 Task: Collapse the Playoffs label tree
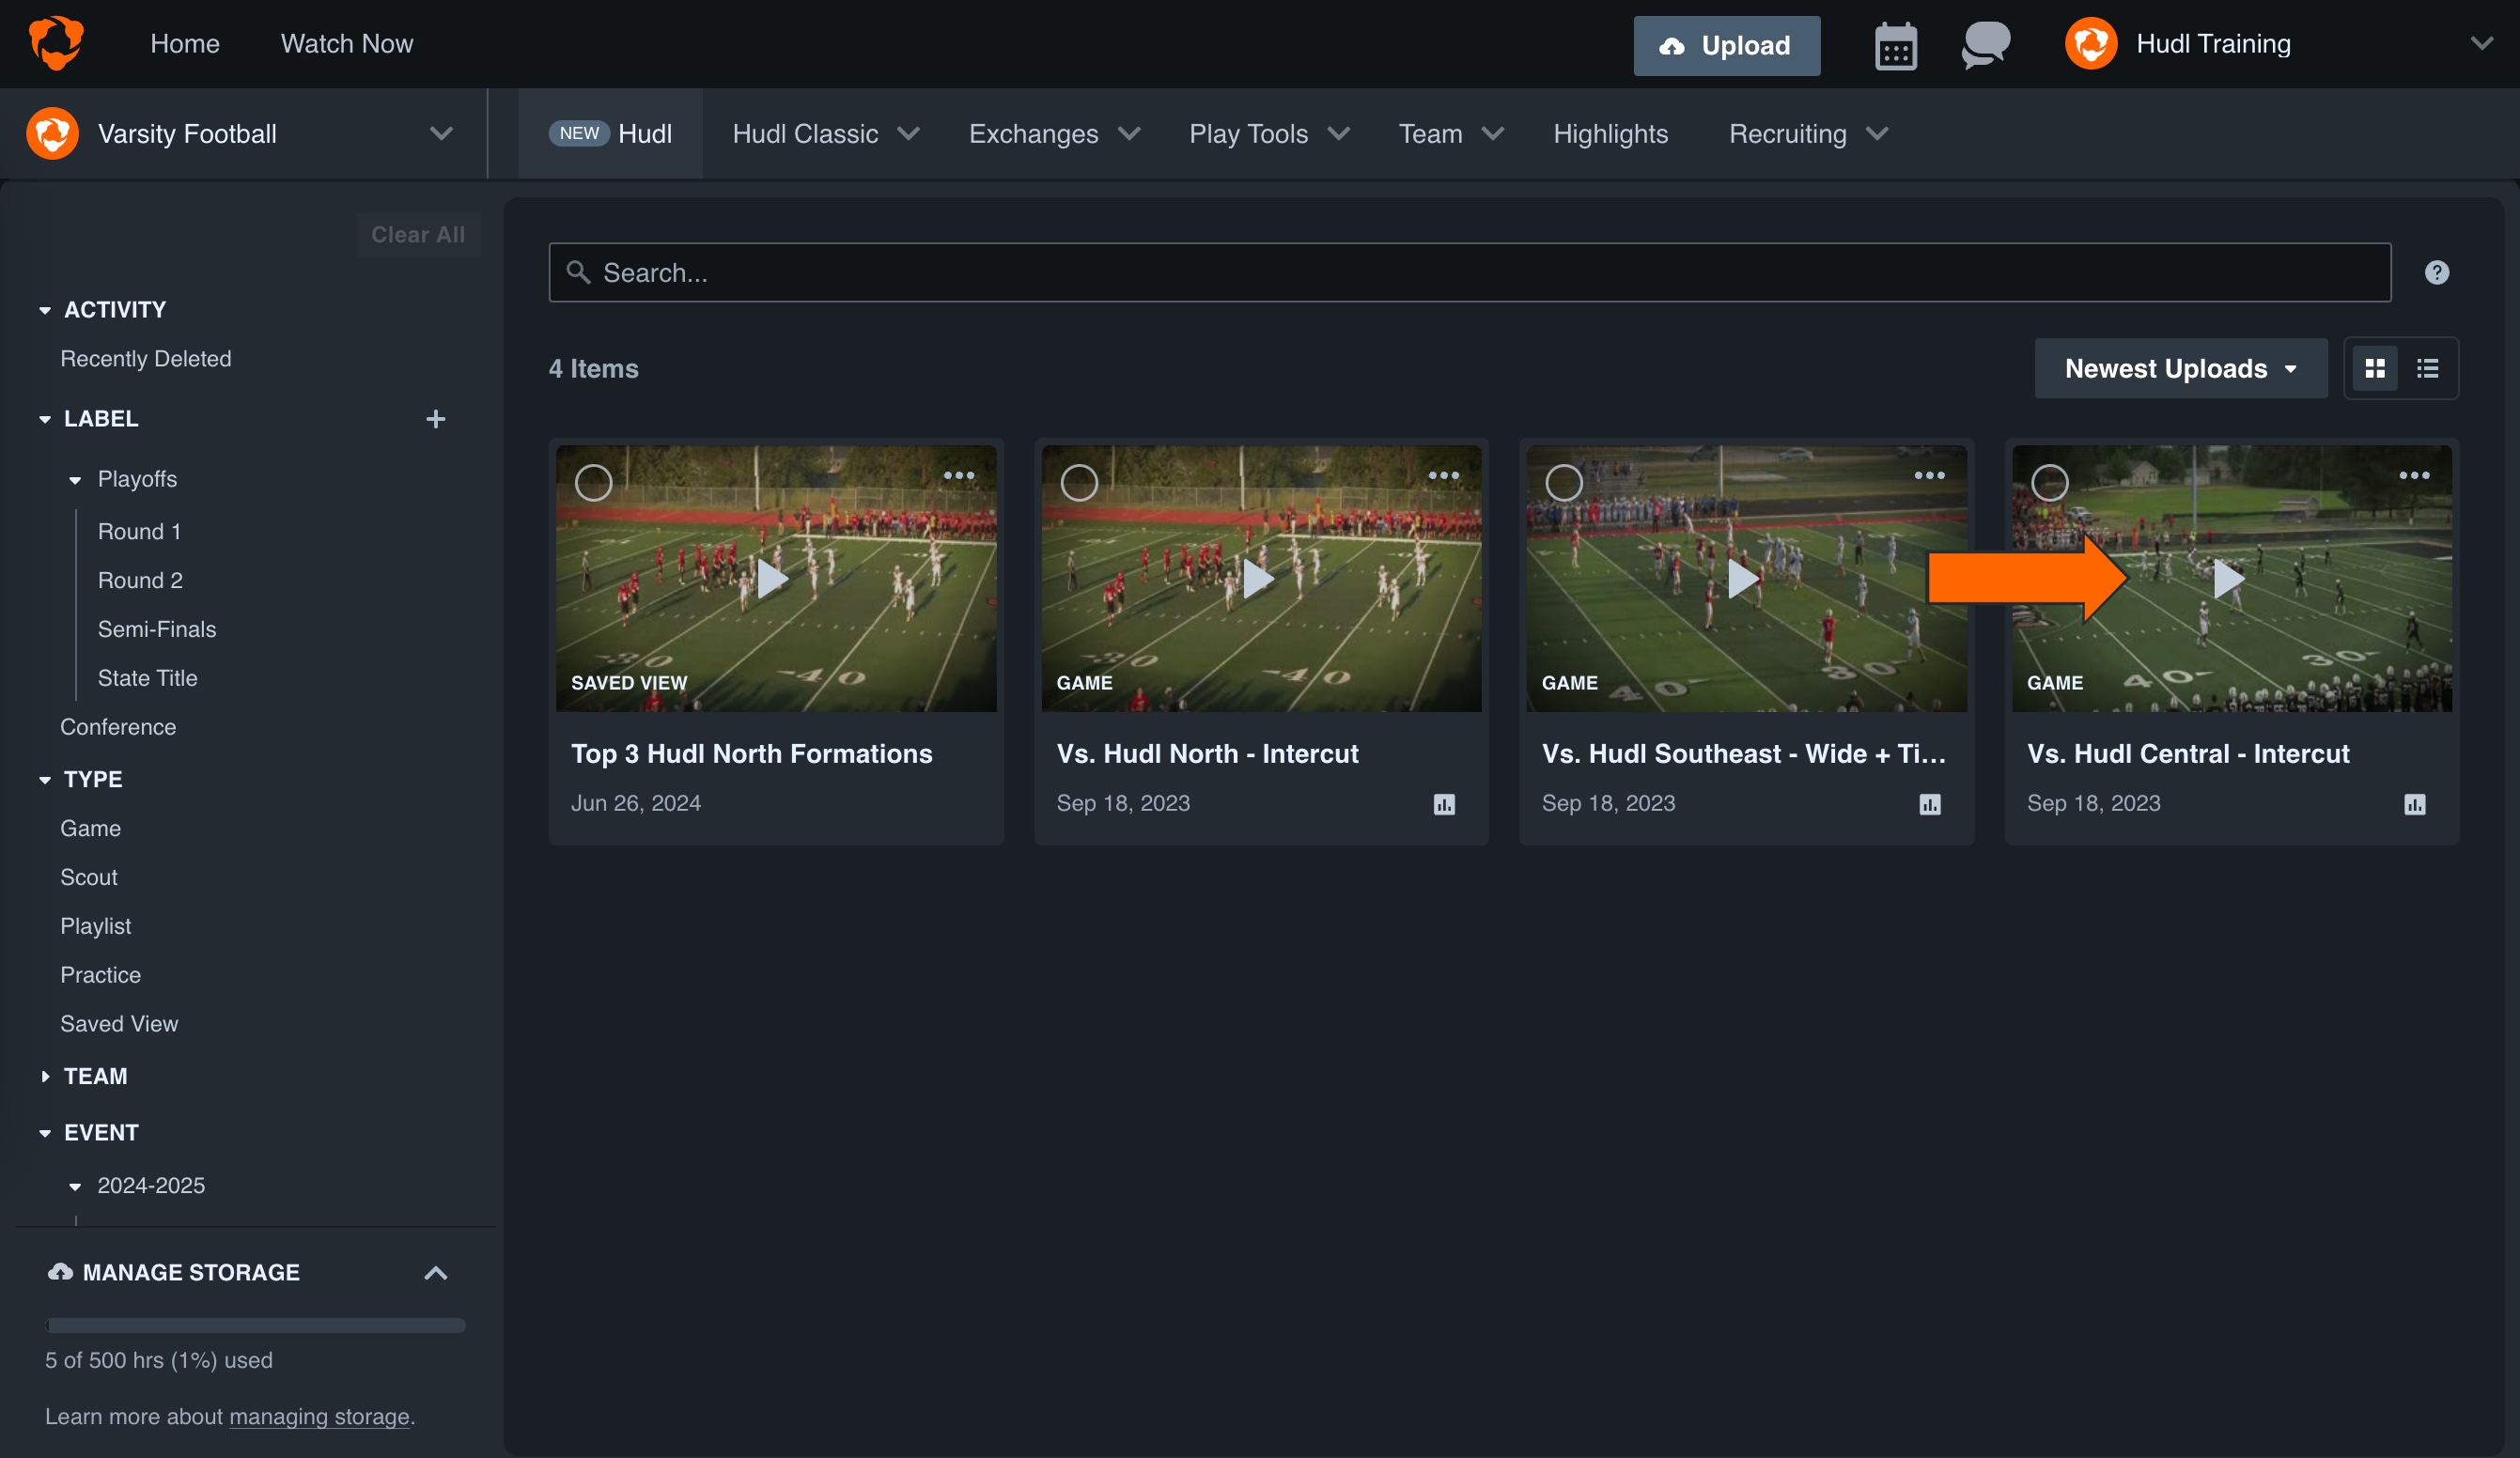pos(75,480)
